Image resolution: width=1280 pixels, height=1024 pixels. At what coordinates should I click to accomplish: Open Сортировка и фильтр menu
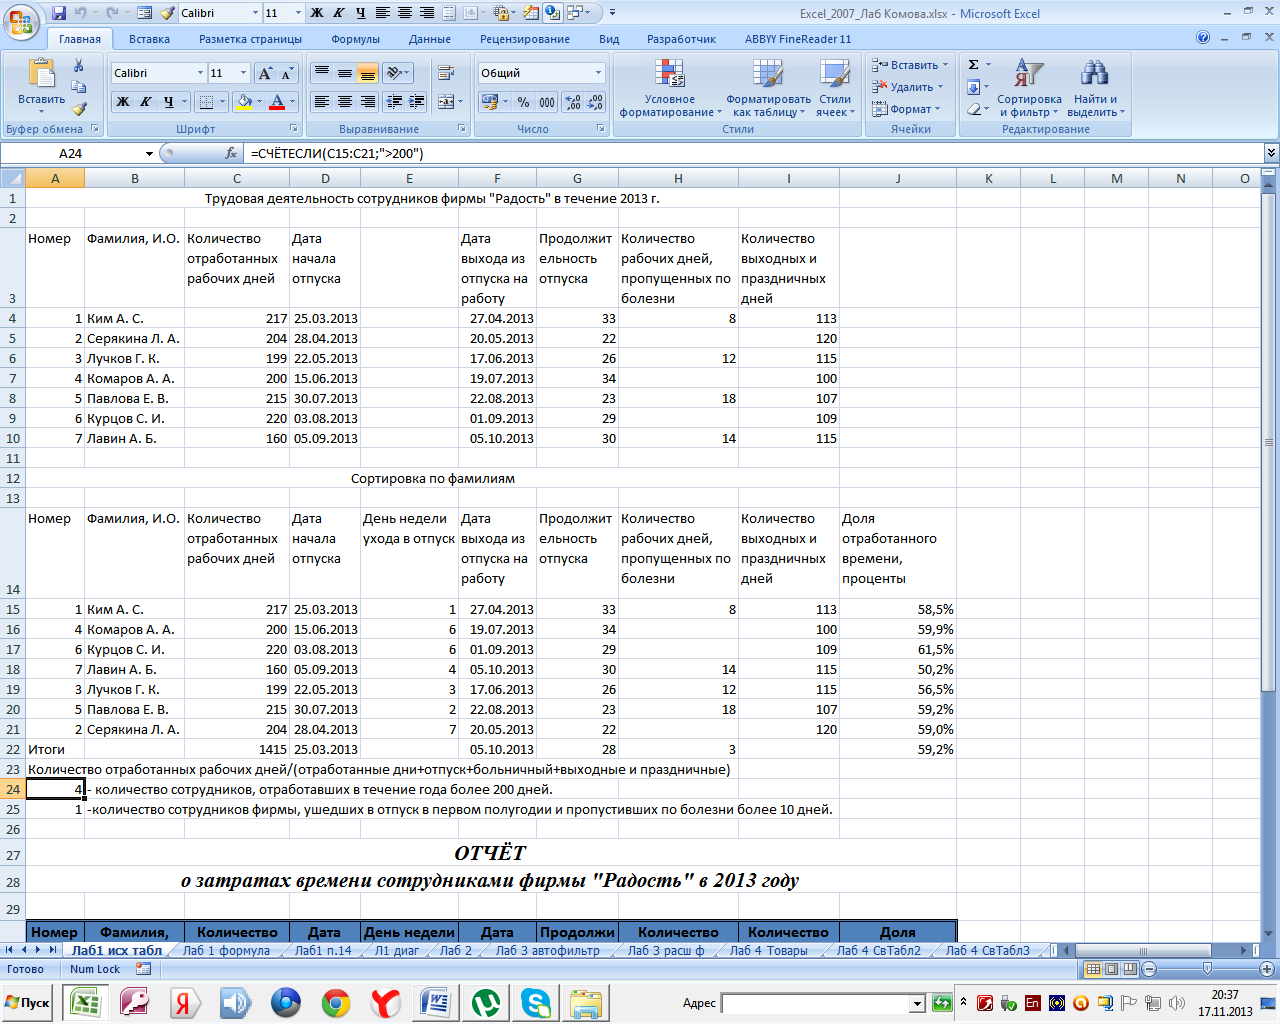point(1029,88)
